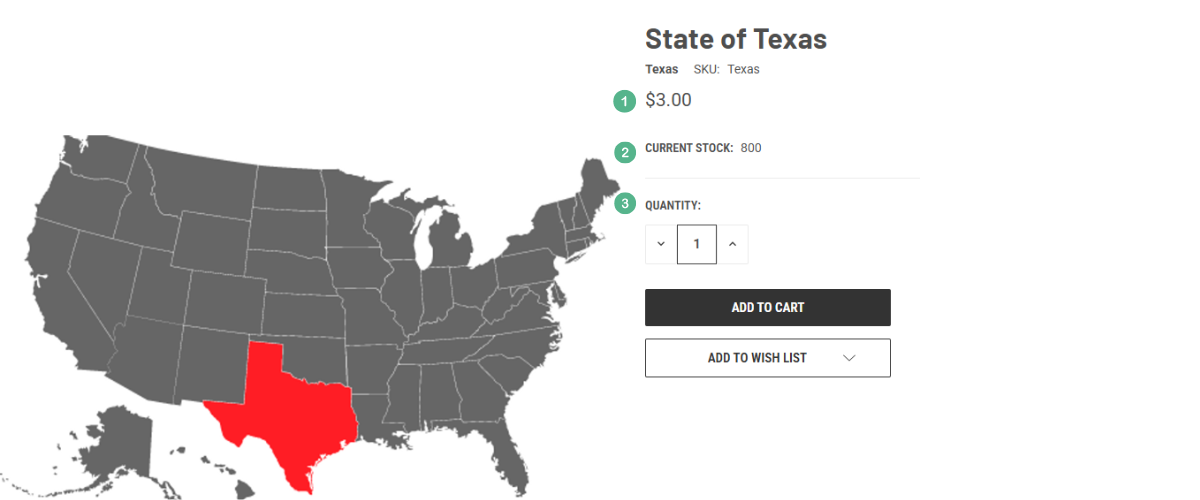Click the SKU value Texas
The height and width of the screenshot is (500, 1200).
pos(743,70)
